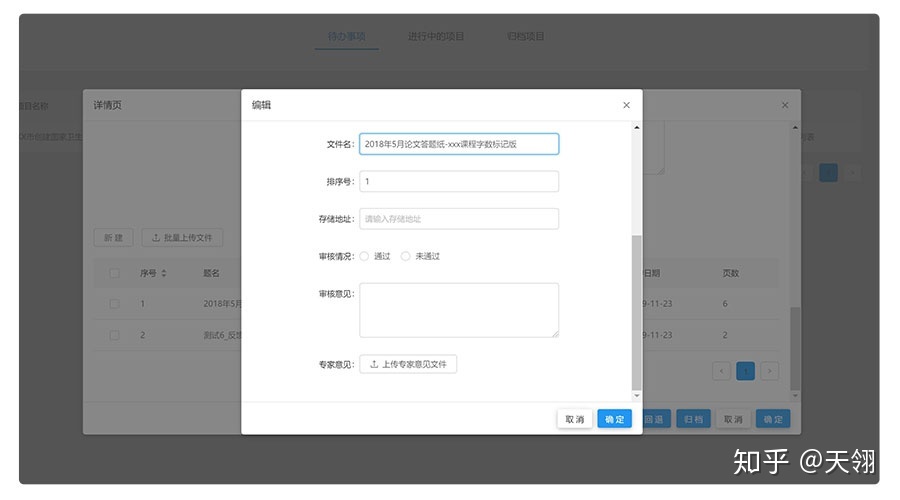
Task: Select the 通过 radio button
Action: (364, 256)
